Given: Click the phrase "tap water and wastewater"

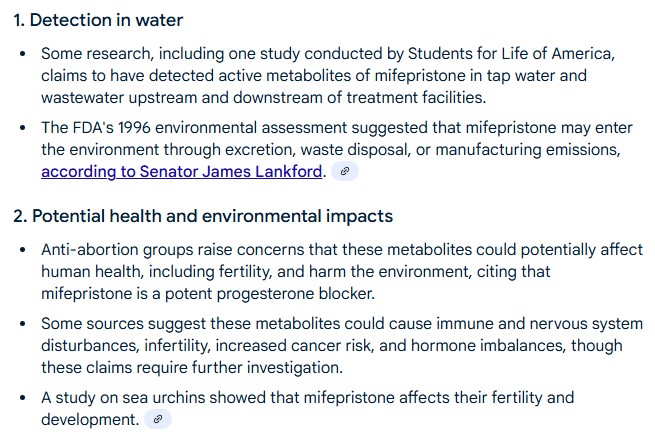Looking at the screenshot, I should [531, 75].
